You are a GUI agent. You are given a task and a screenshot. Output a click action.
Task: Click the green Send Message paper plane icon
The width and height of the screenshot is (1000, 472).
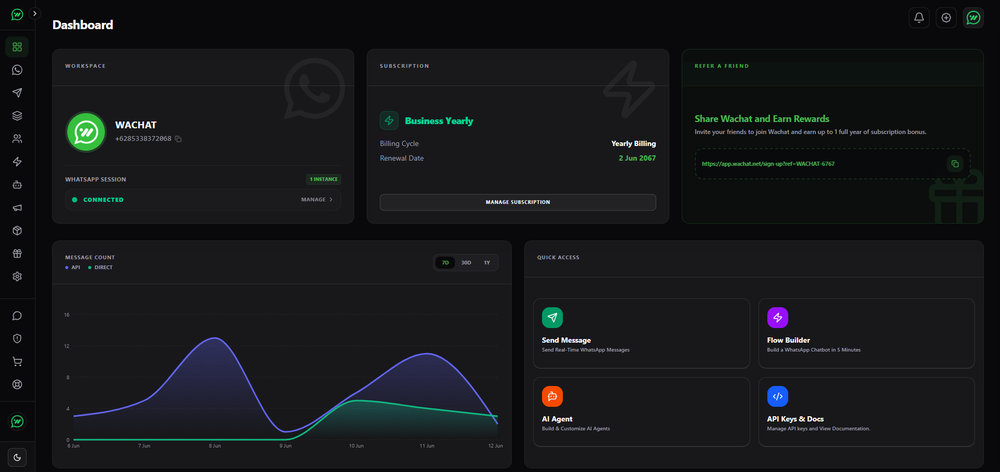(552, 318)
